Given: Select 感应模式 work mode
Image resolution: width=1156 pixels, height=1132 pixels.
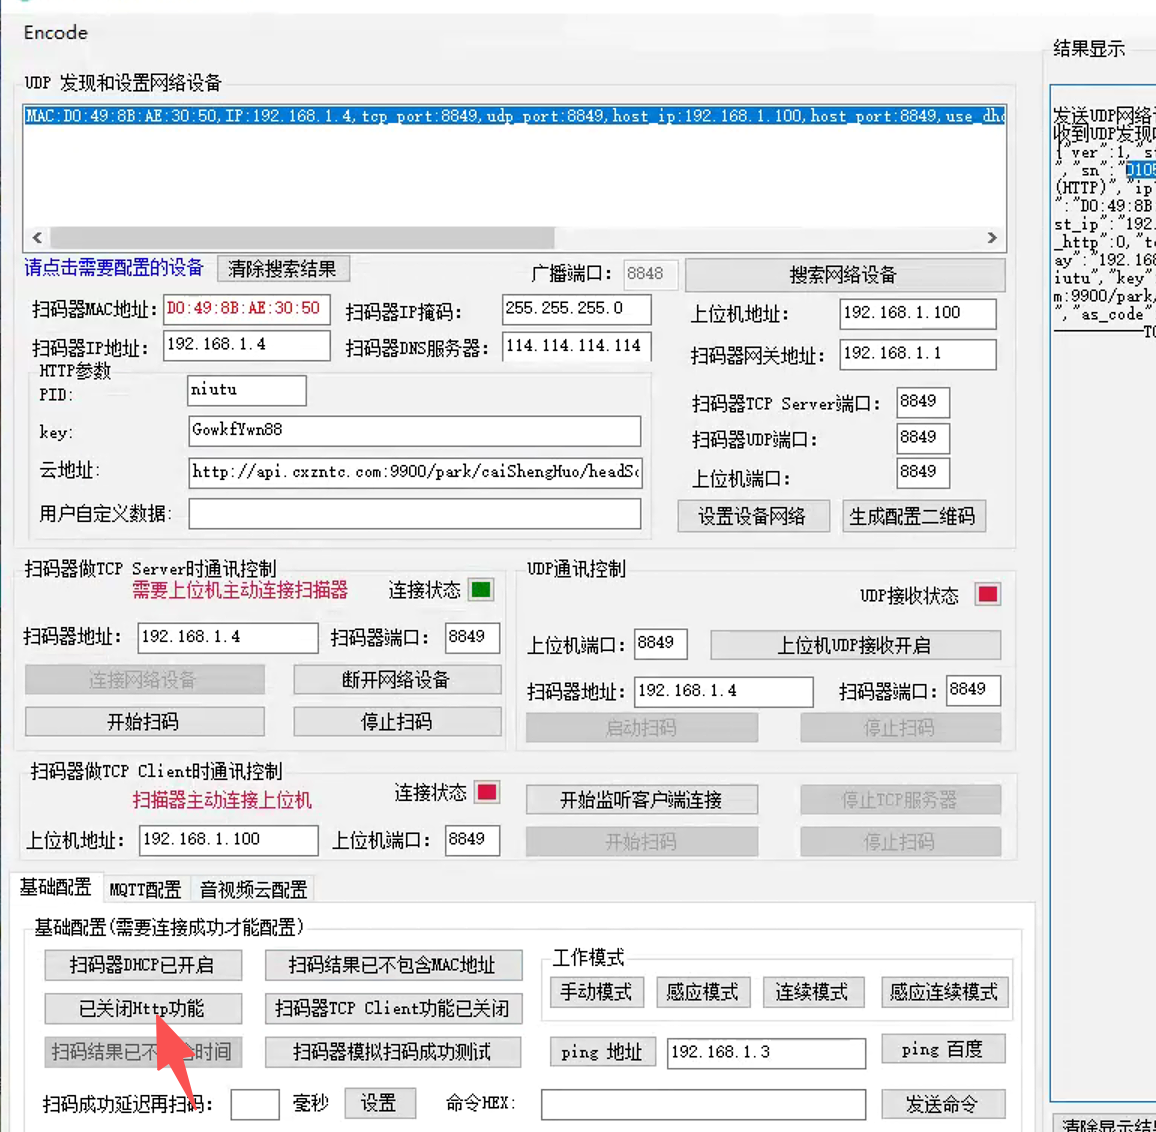Looking at the screenshot, I should (x=703, y=992).
